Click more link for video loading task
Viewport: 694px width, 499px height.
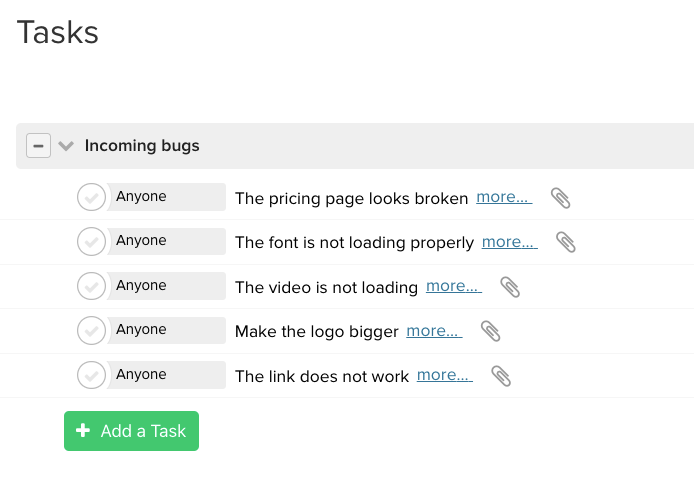point(454,286)
